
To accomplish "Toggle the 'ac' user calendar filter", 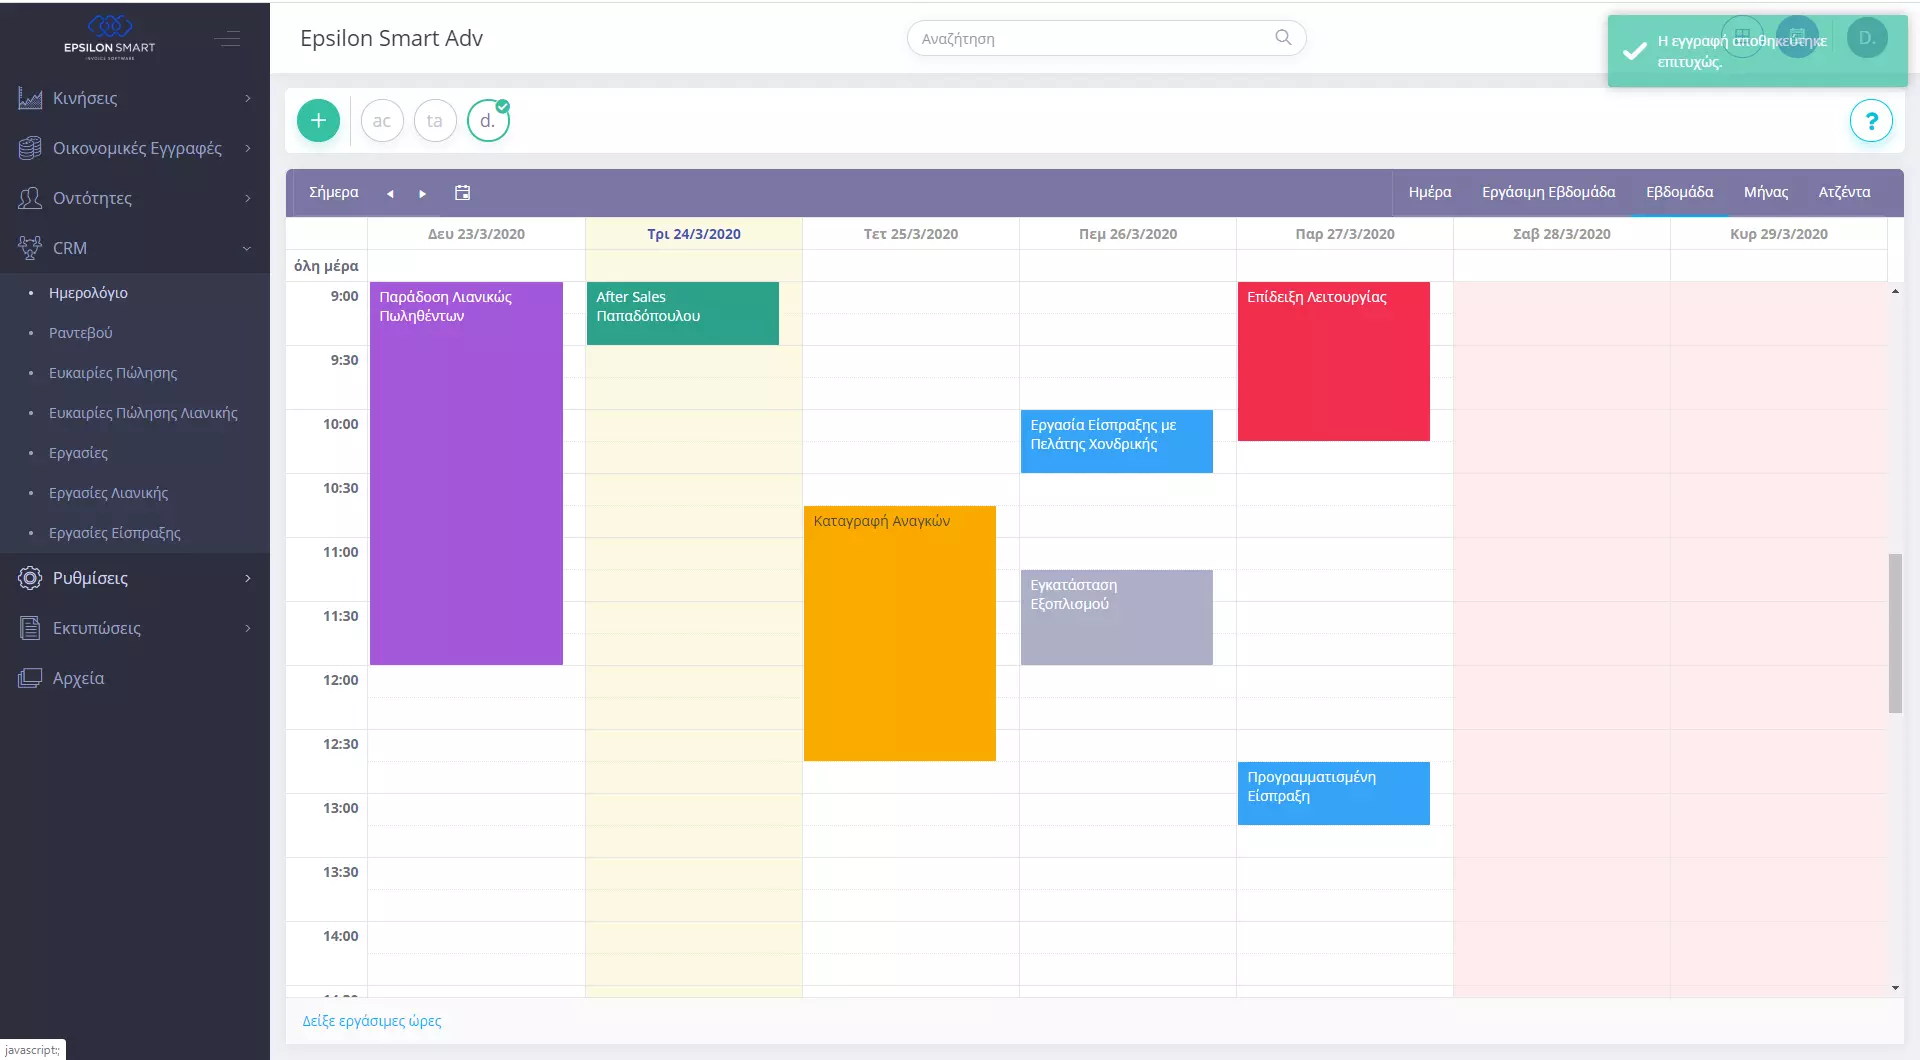I will click(x=381, y=121).
